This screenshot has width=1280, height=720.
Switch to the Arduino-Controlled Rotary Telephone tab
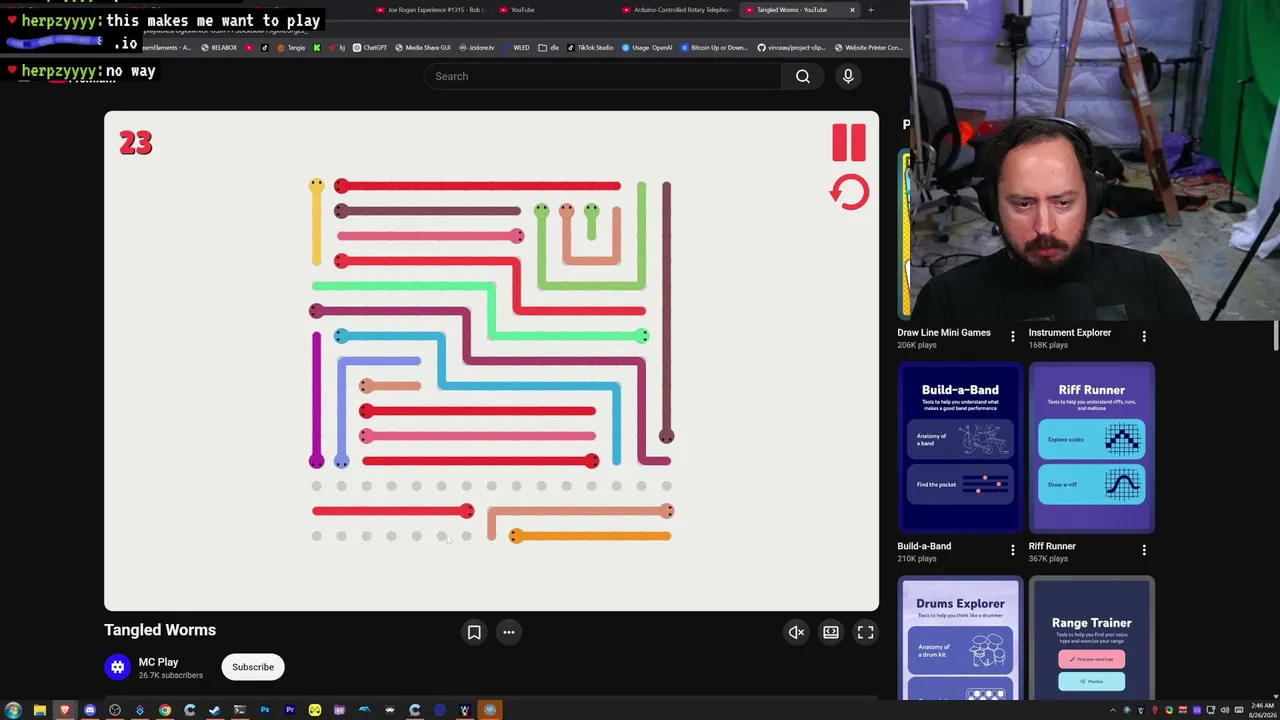click(x=677, y=10)
